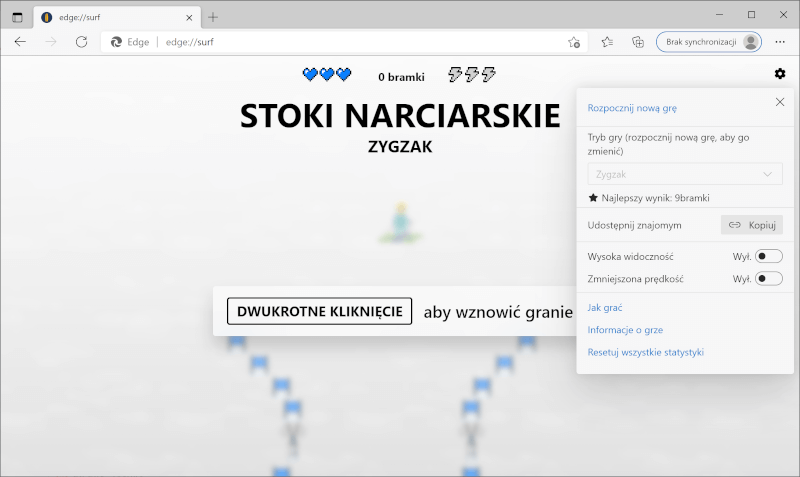Click the Kopiuj share button
Screen dimensions: 800x477
pos(752,225)
